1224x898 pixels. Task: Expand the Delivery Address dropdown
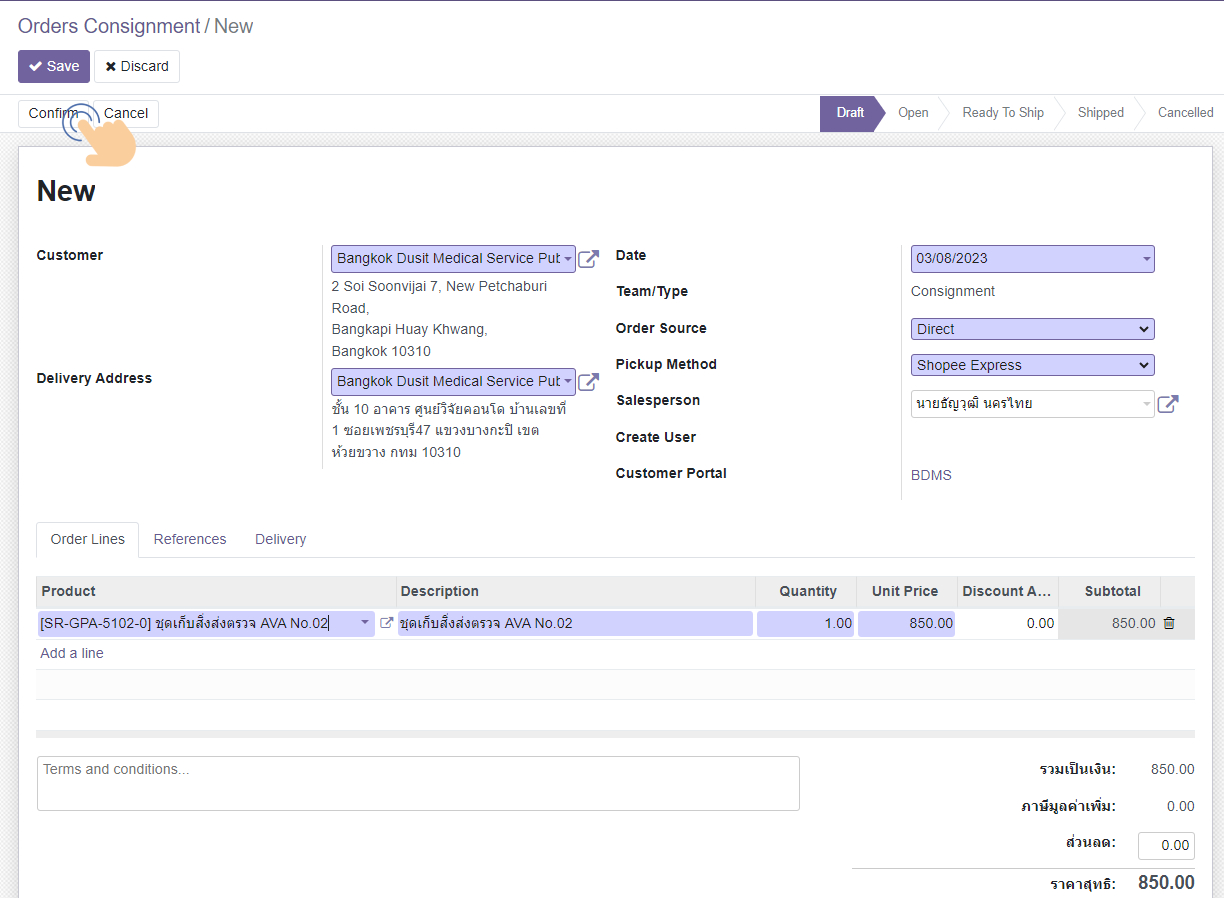click(567, 382)
